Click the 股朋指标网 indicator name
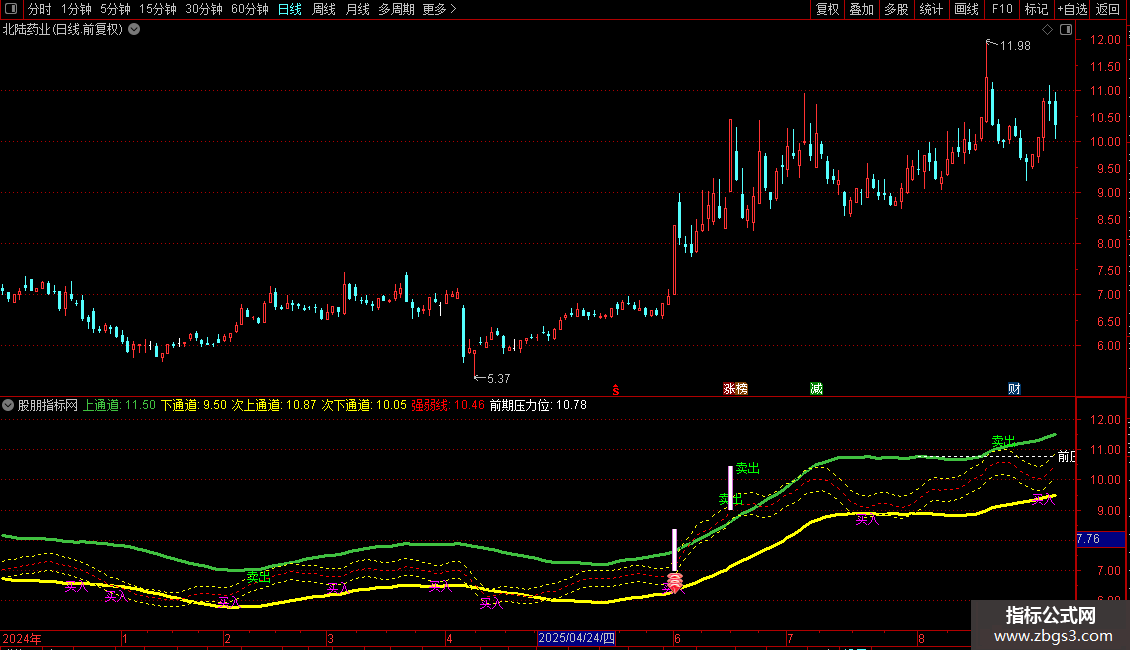1130x650 pixels. 48,405
